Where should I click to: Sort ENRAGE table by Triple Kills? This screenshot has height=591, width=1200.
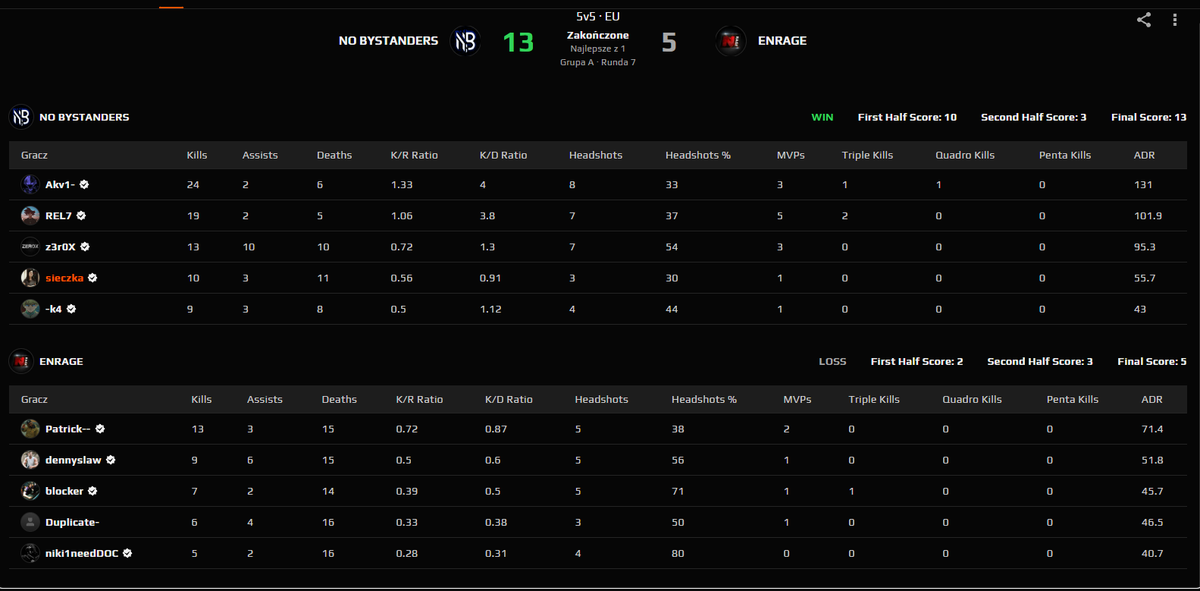coord(874,399)
